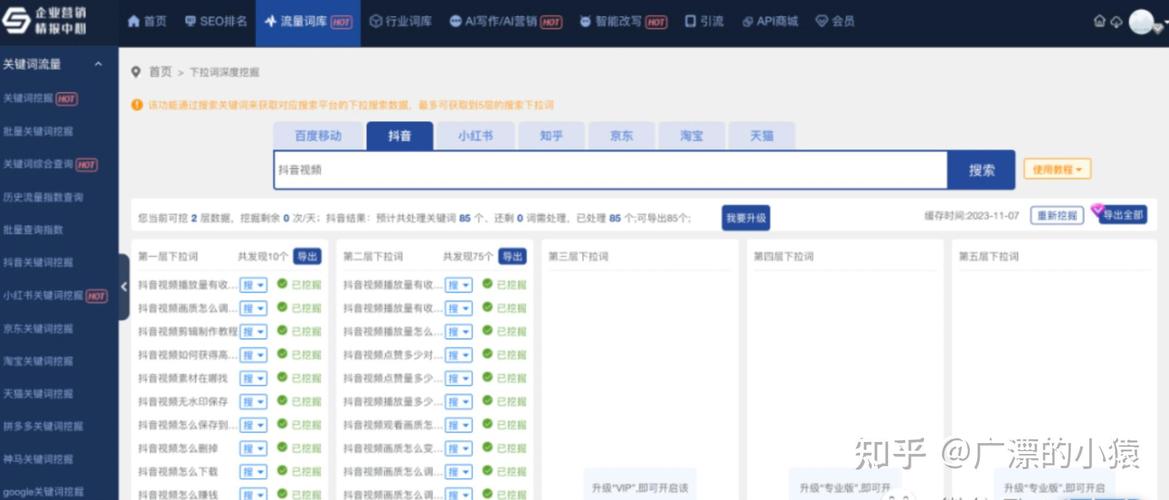This screenshot has height=500, width=1169.
Task: Click the orange info icon before the notice
Action: click(x=137, y=105)
